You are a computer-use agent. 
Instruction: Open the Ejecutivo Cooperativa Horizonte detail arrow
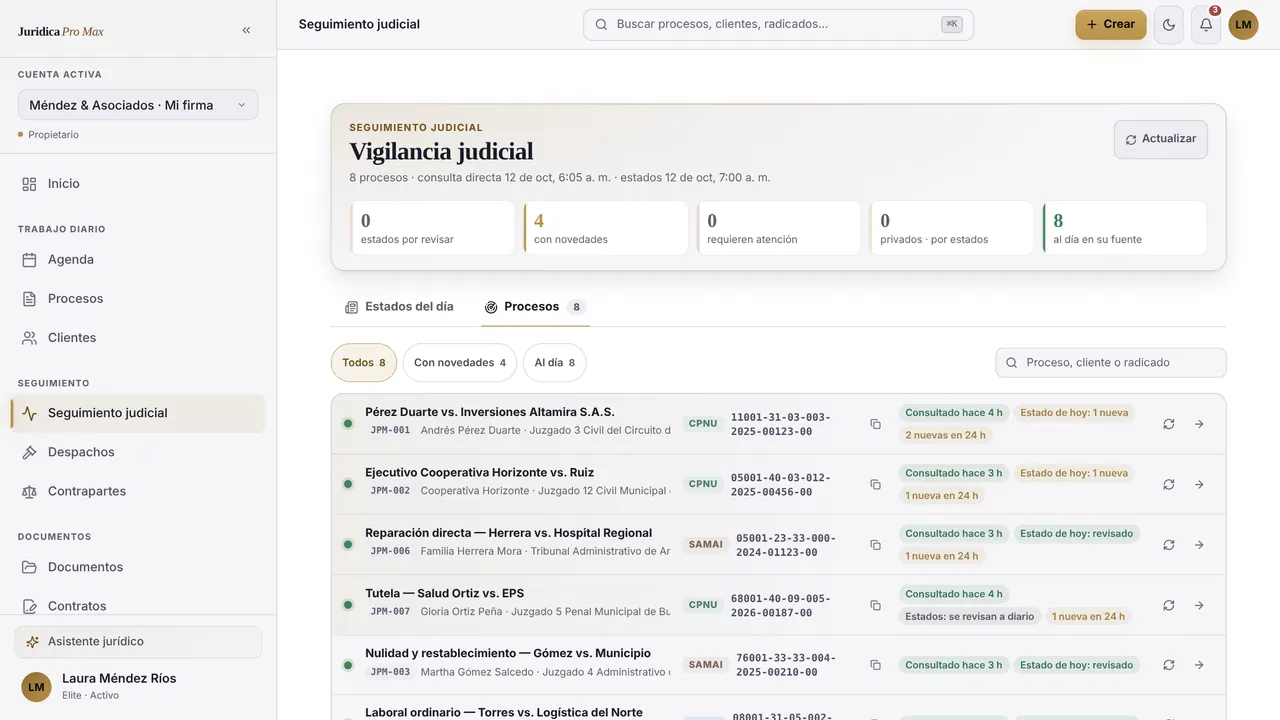(x=1199, y=484)
